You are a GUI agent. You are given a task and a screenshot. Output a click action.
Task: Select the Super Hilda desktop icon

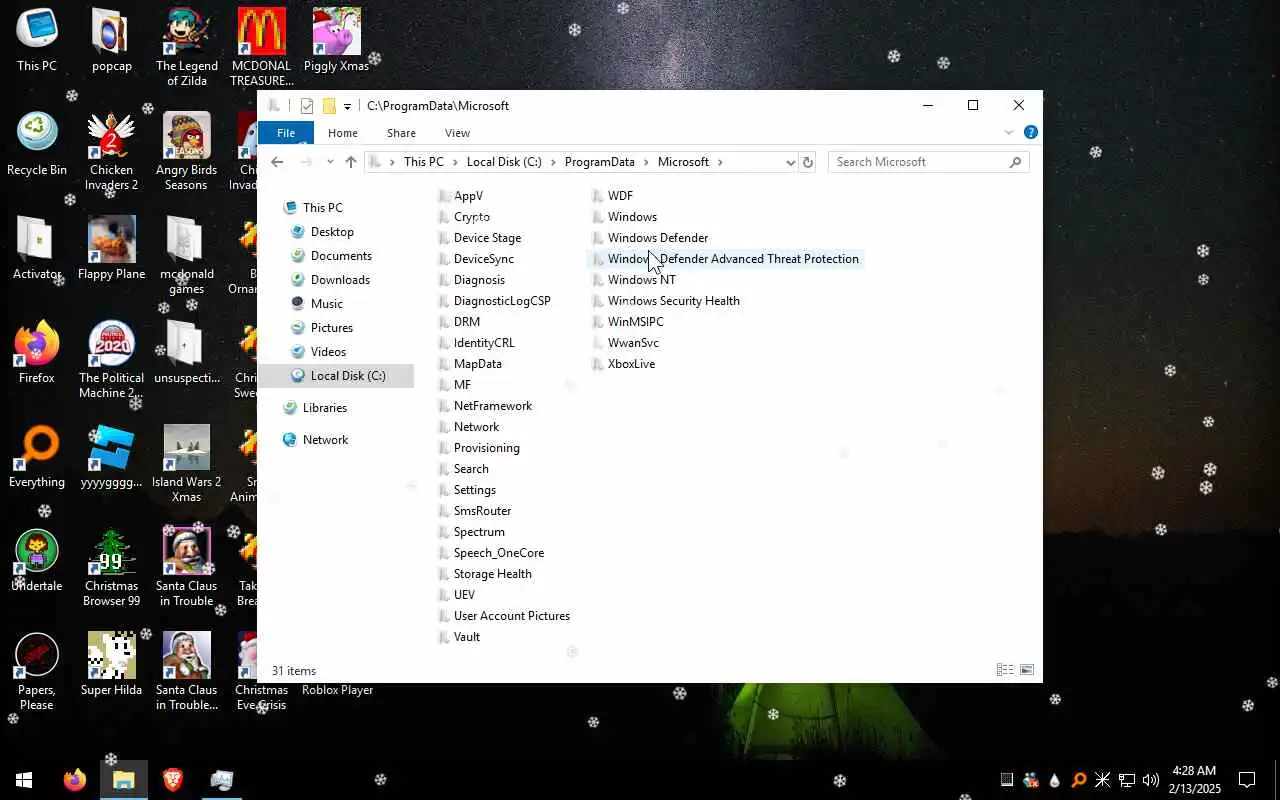[111, 665]
